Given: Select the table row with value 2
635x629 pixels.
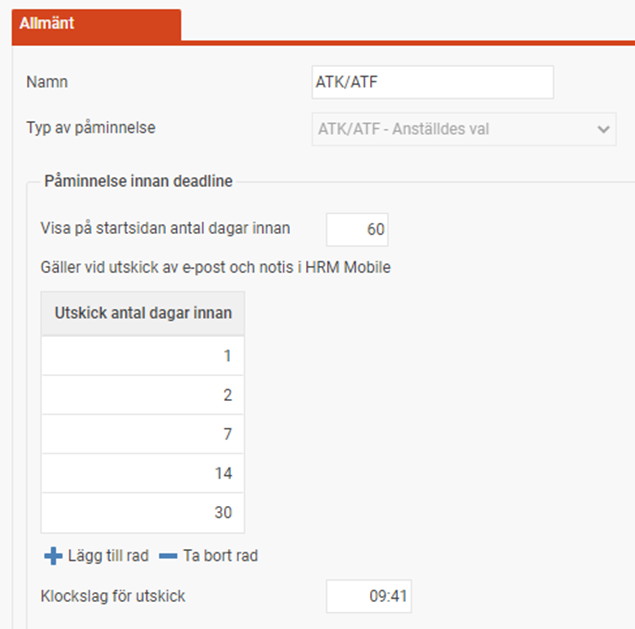Looking at the screenshot, I should [x=142, y=395].
